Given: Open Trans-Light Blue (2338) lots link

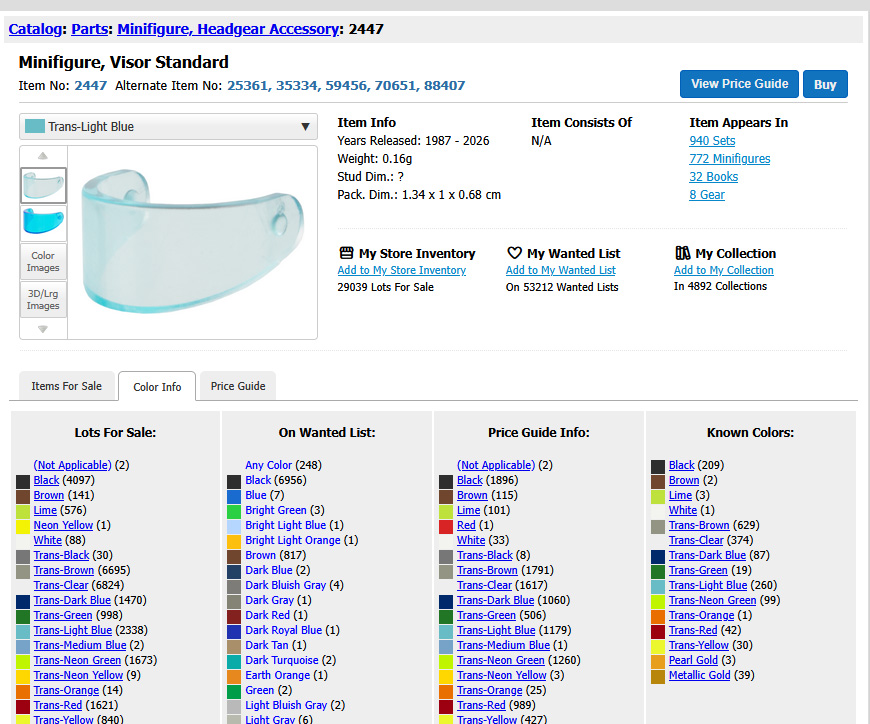Looking at the screenshot, I should pos(73,630).
